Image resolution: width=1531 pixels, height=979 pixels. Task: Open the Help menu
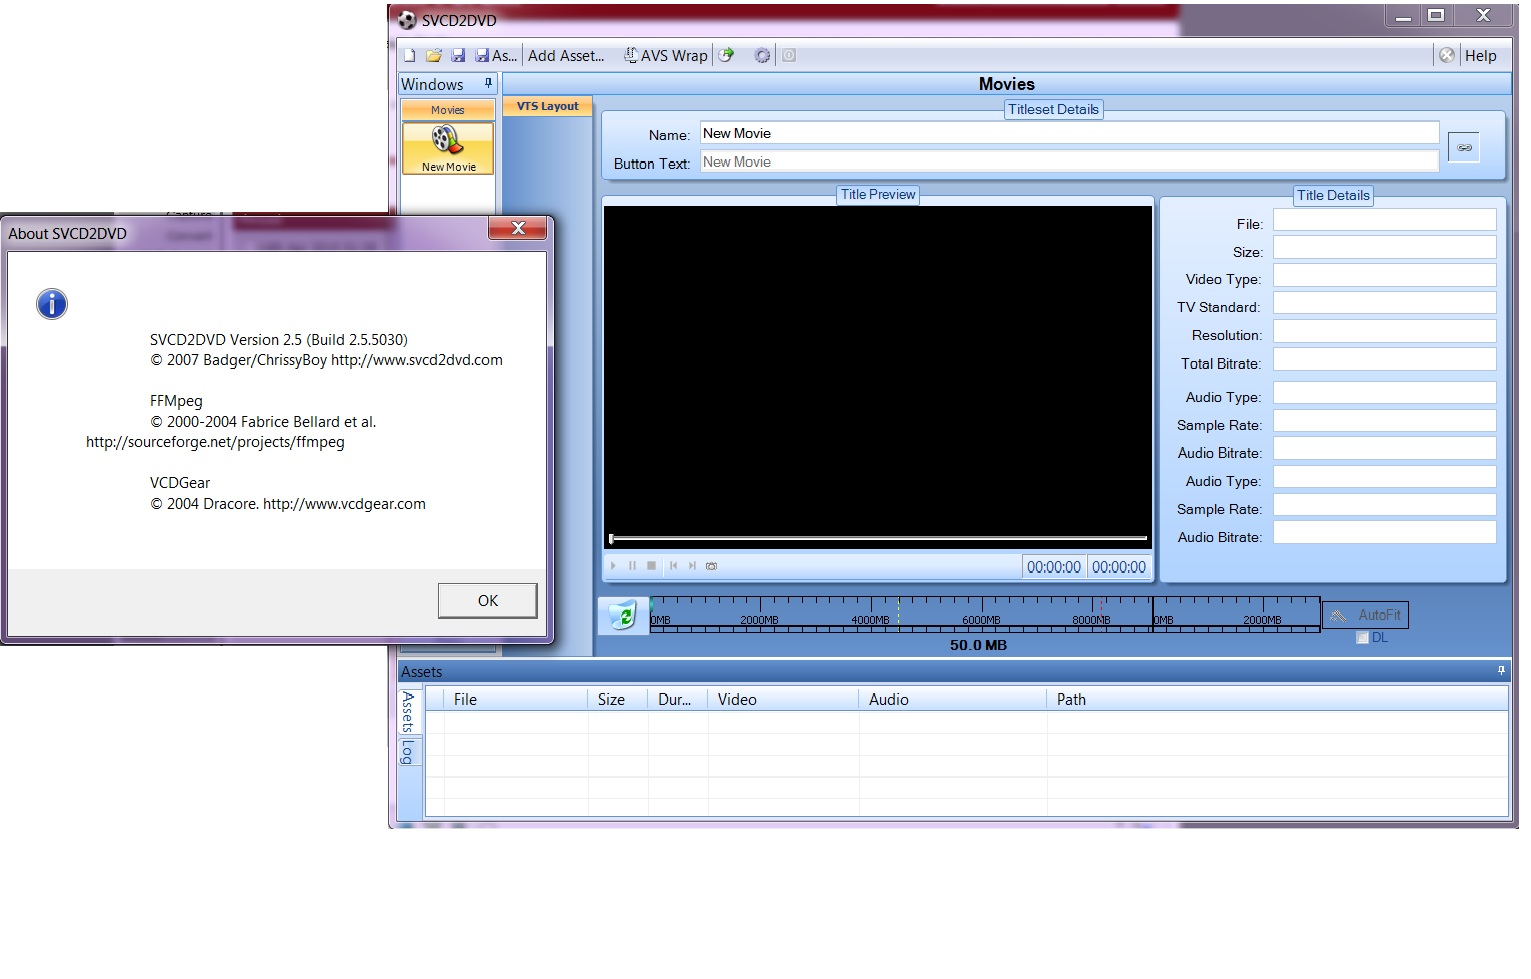[x=1480, y=56]
